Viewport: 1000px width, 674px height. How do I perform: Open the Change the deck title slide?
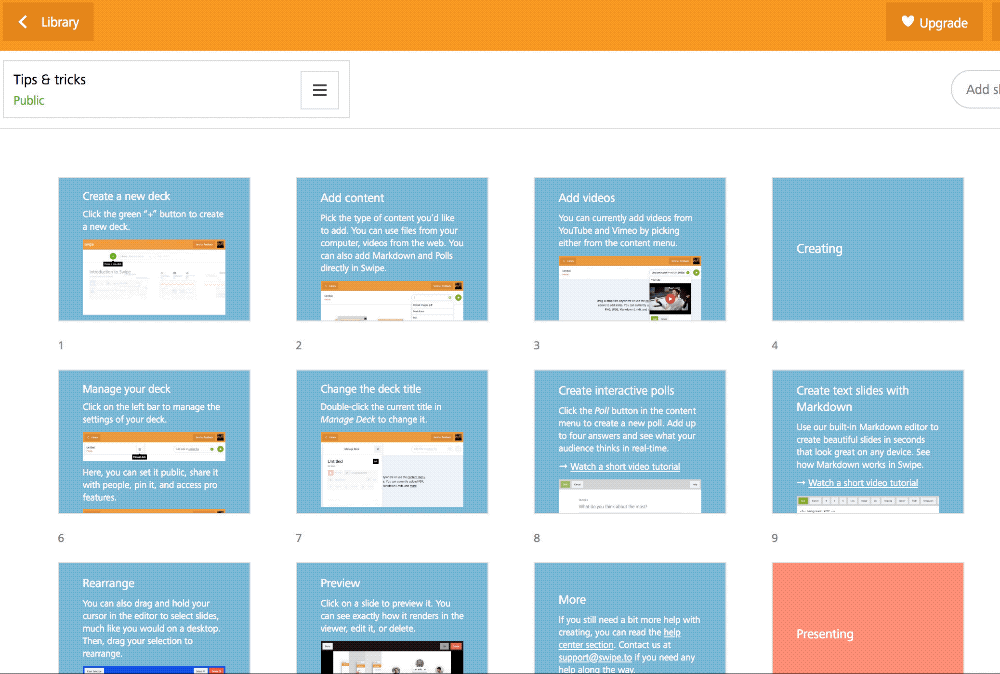point(392,442)
